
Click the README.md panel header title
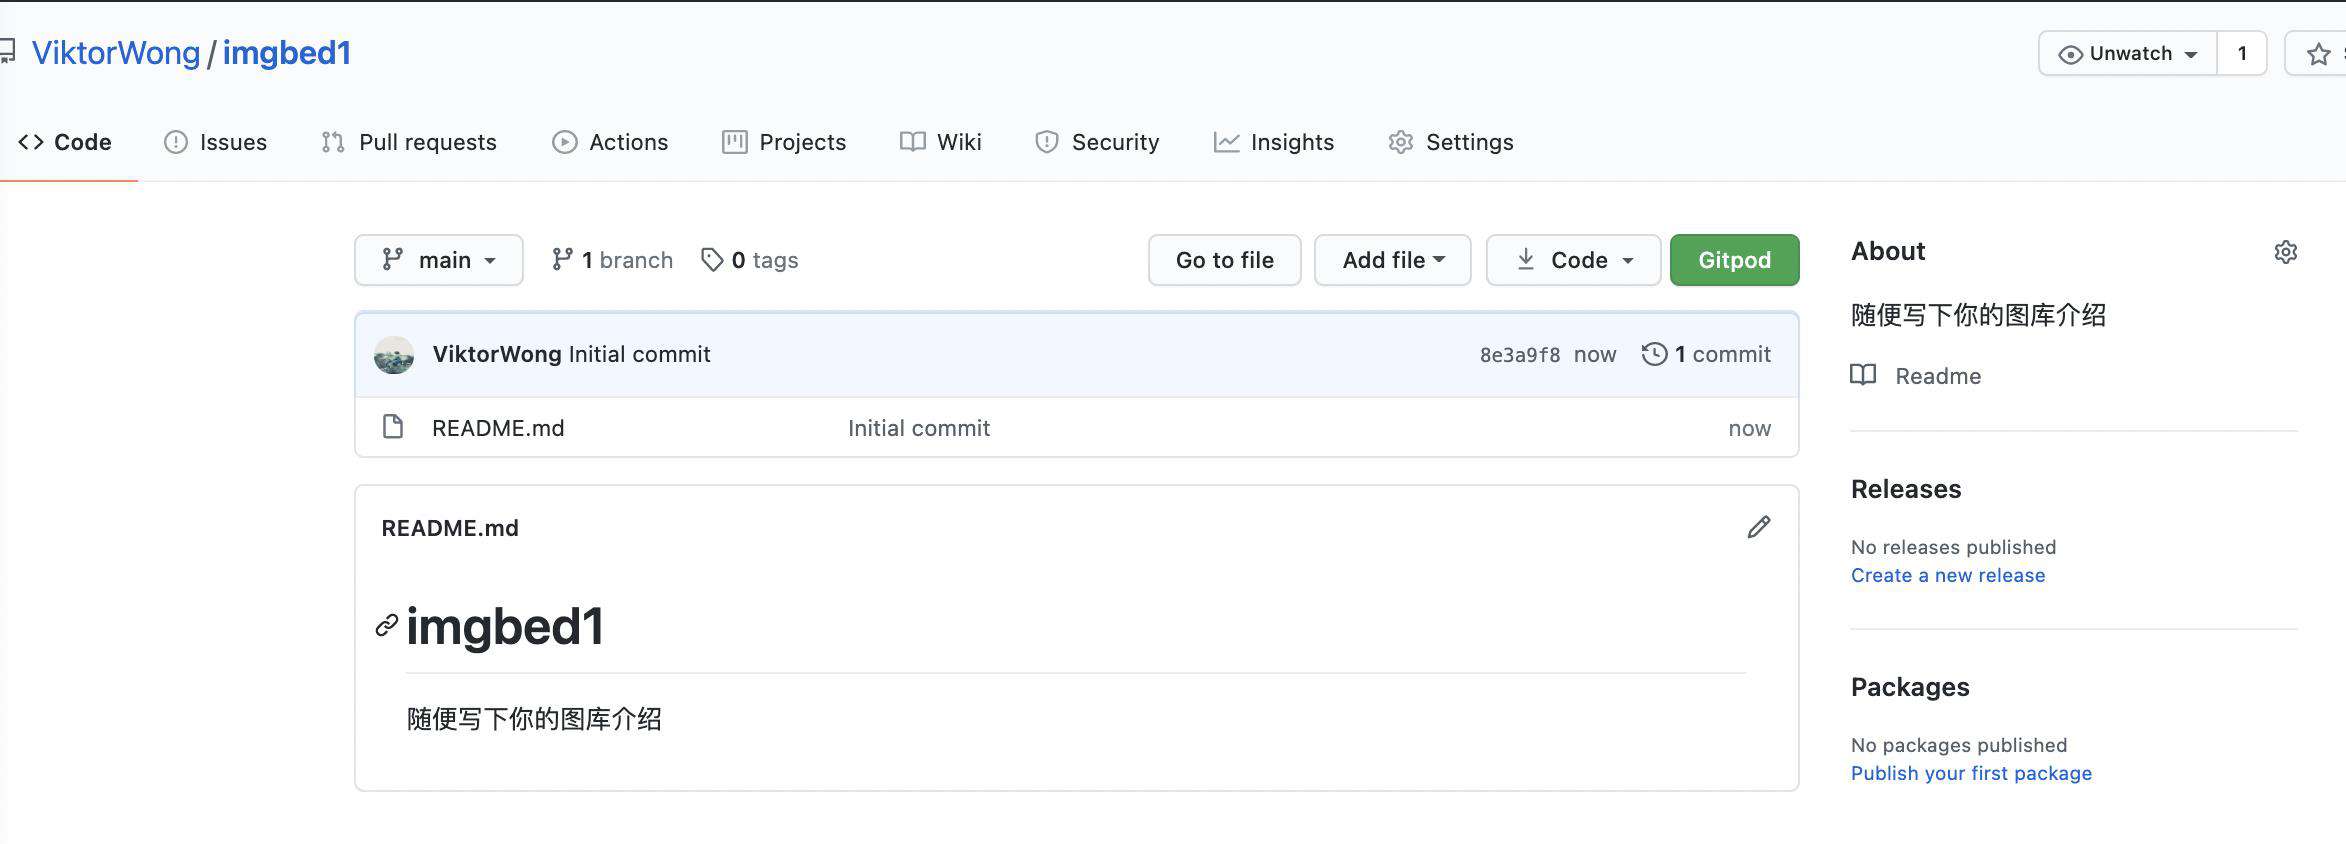(x=450, y=528)
